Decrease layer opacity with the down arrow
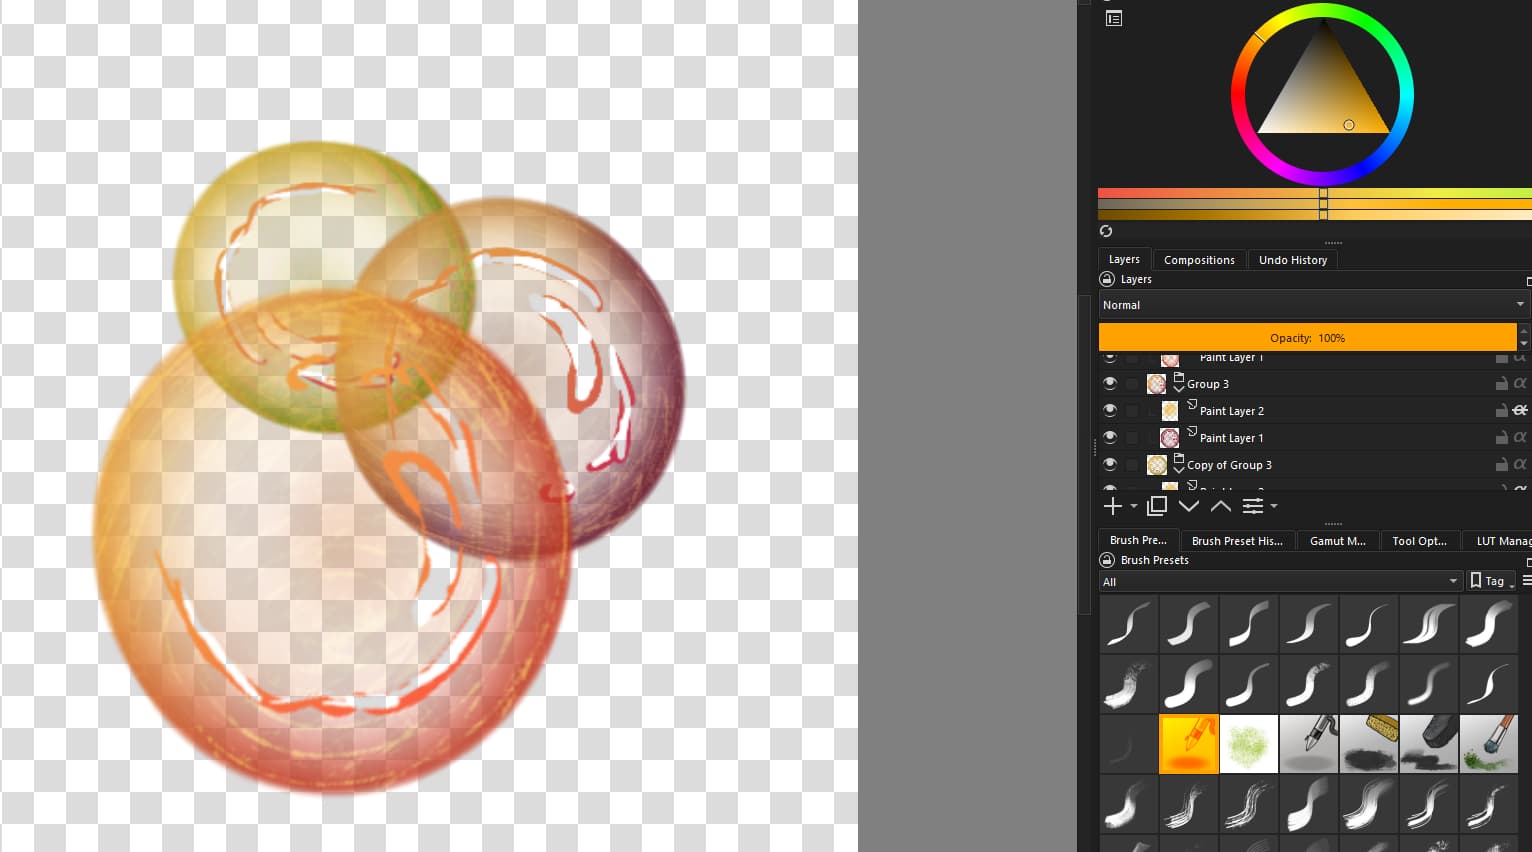The image size is (1532, 852). (x=1524, y=344)
